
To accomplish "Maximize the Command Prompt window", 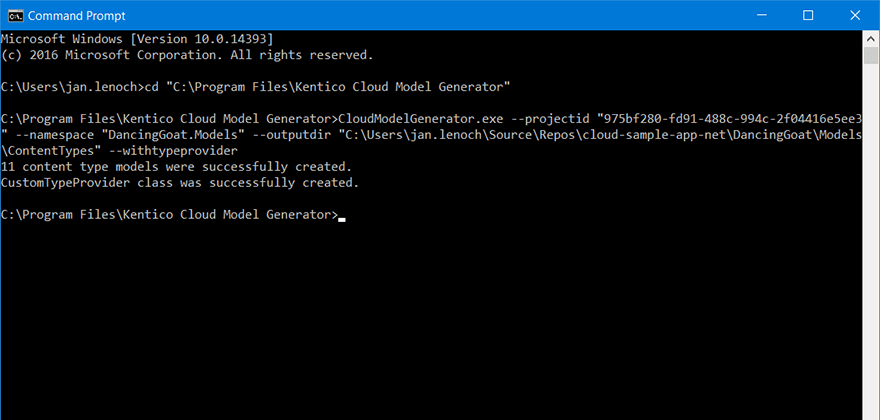I will coord(808,16).
